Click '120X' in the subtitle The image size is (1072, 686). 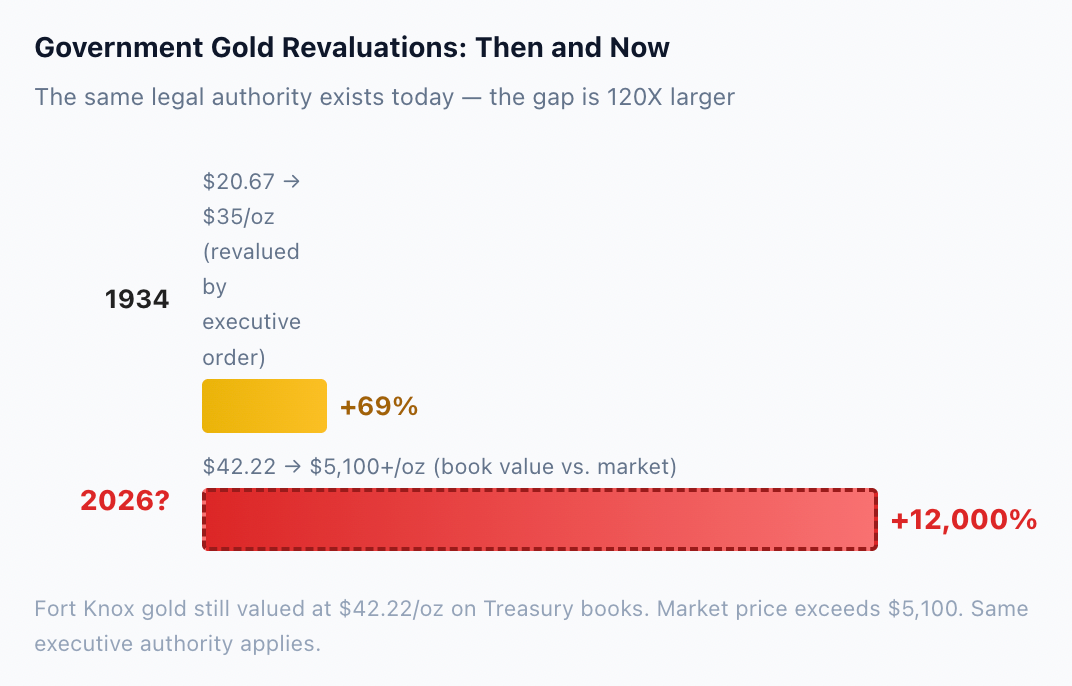tap(634, 97)
